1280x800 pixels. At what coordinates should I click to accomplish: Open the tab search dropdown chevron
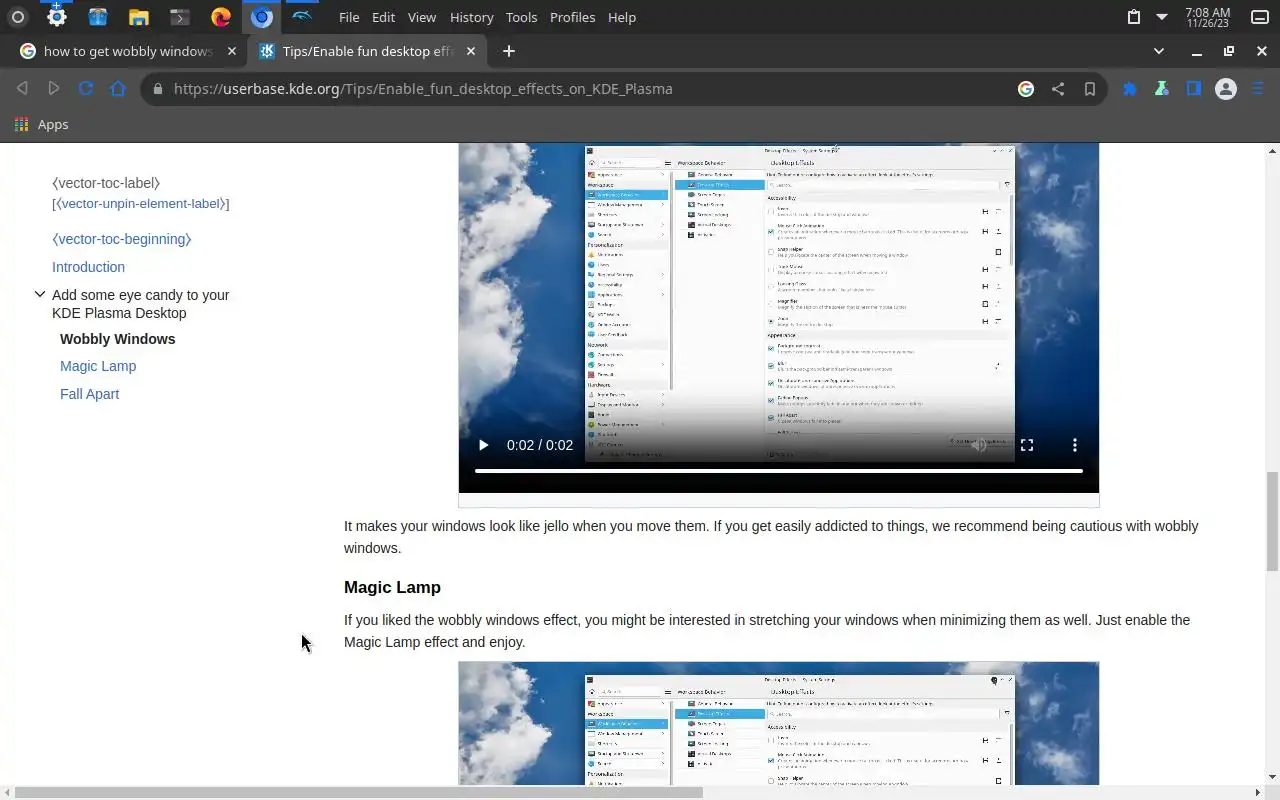(x=1159, y=51)
